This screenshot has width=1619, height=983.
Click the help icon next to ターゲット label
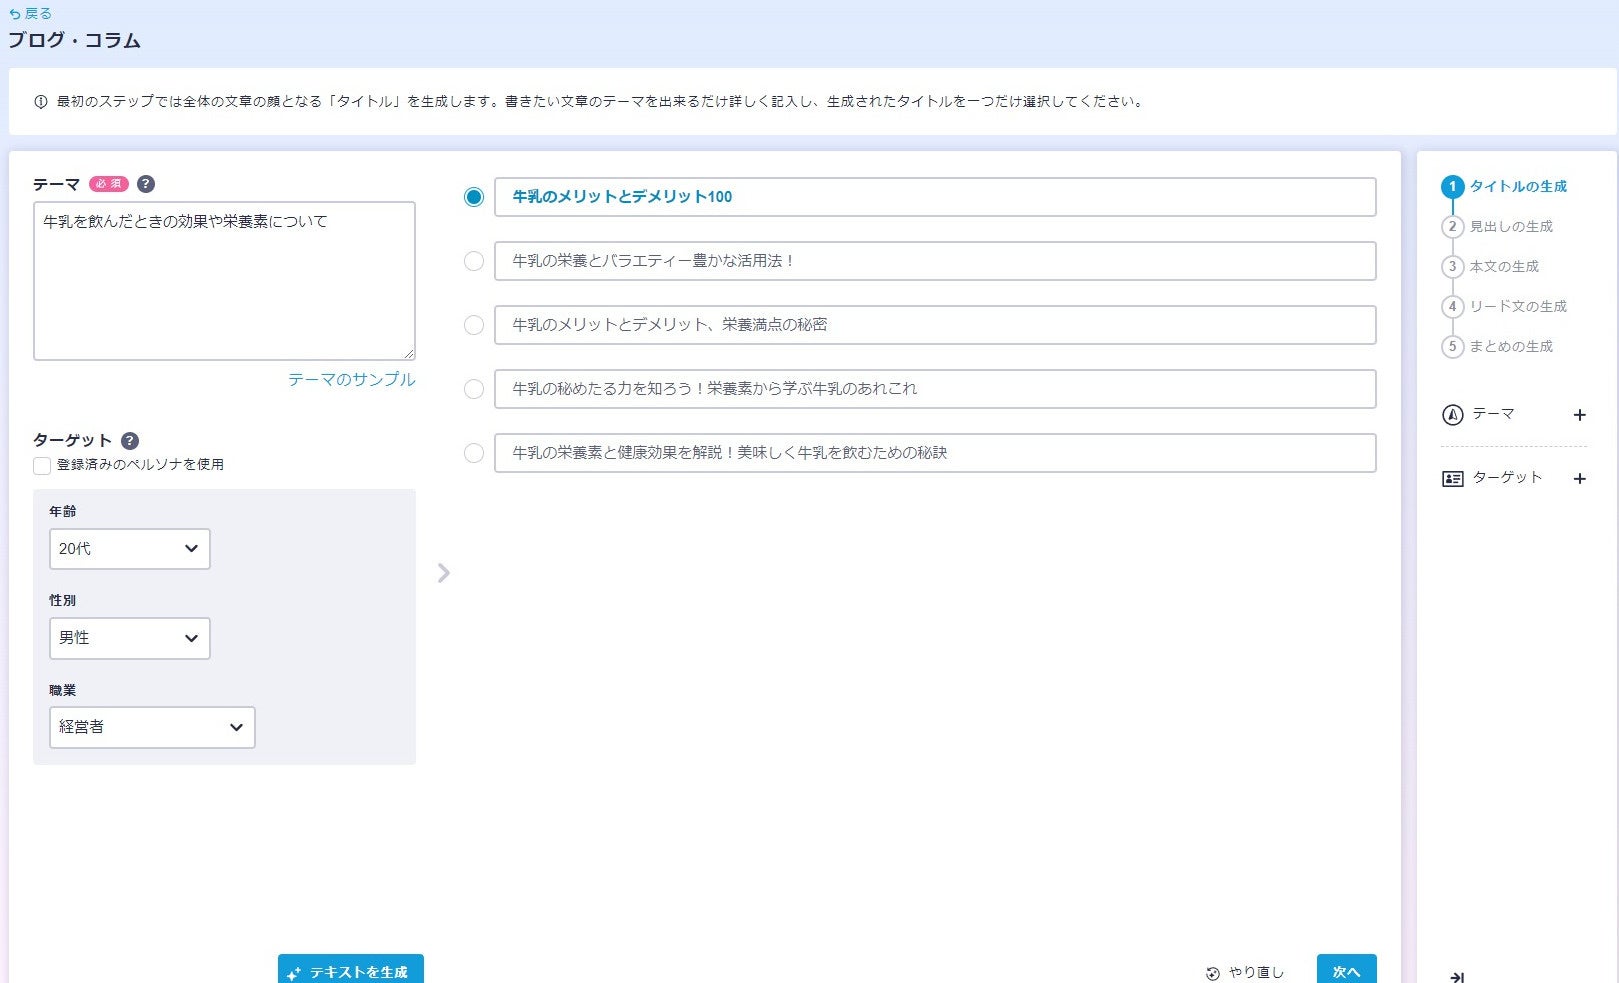(x=130, y=440)
